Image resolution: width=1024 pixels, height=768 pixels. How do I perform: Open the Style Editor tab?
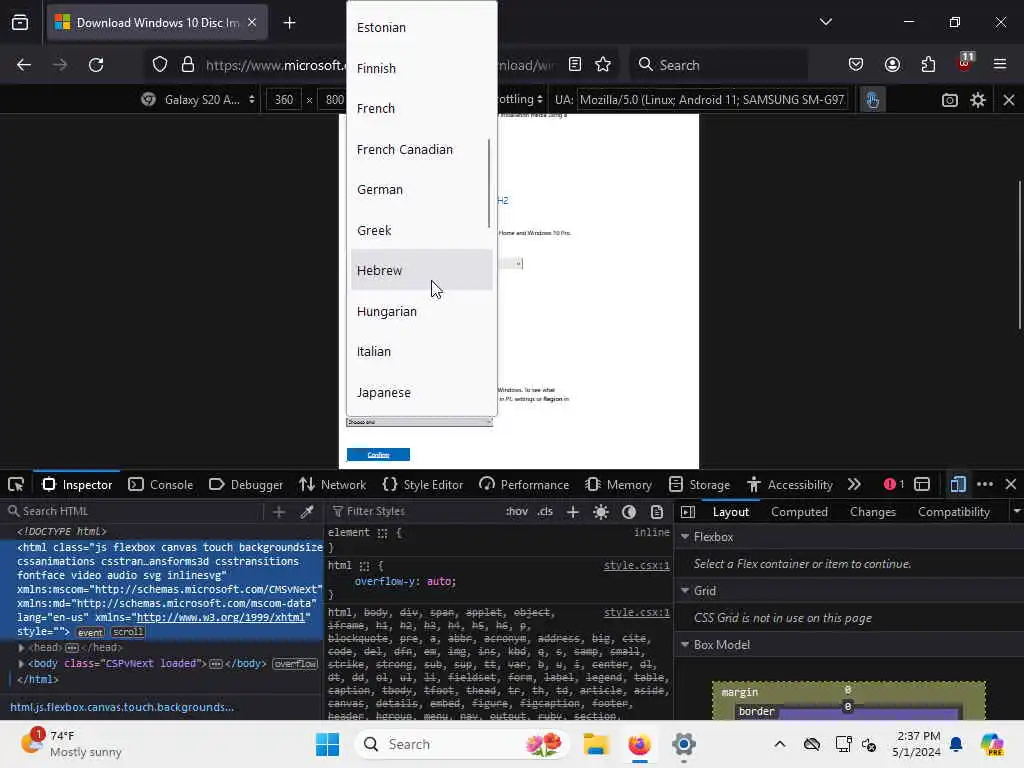[423, 485]
